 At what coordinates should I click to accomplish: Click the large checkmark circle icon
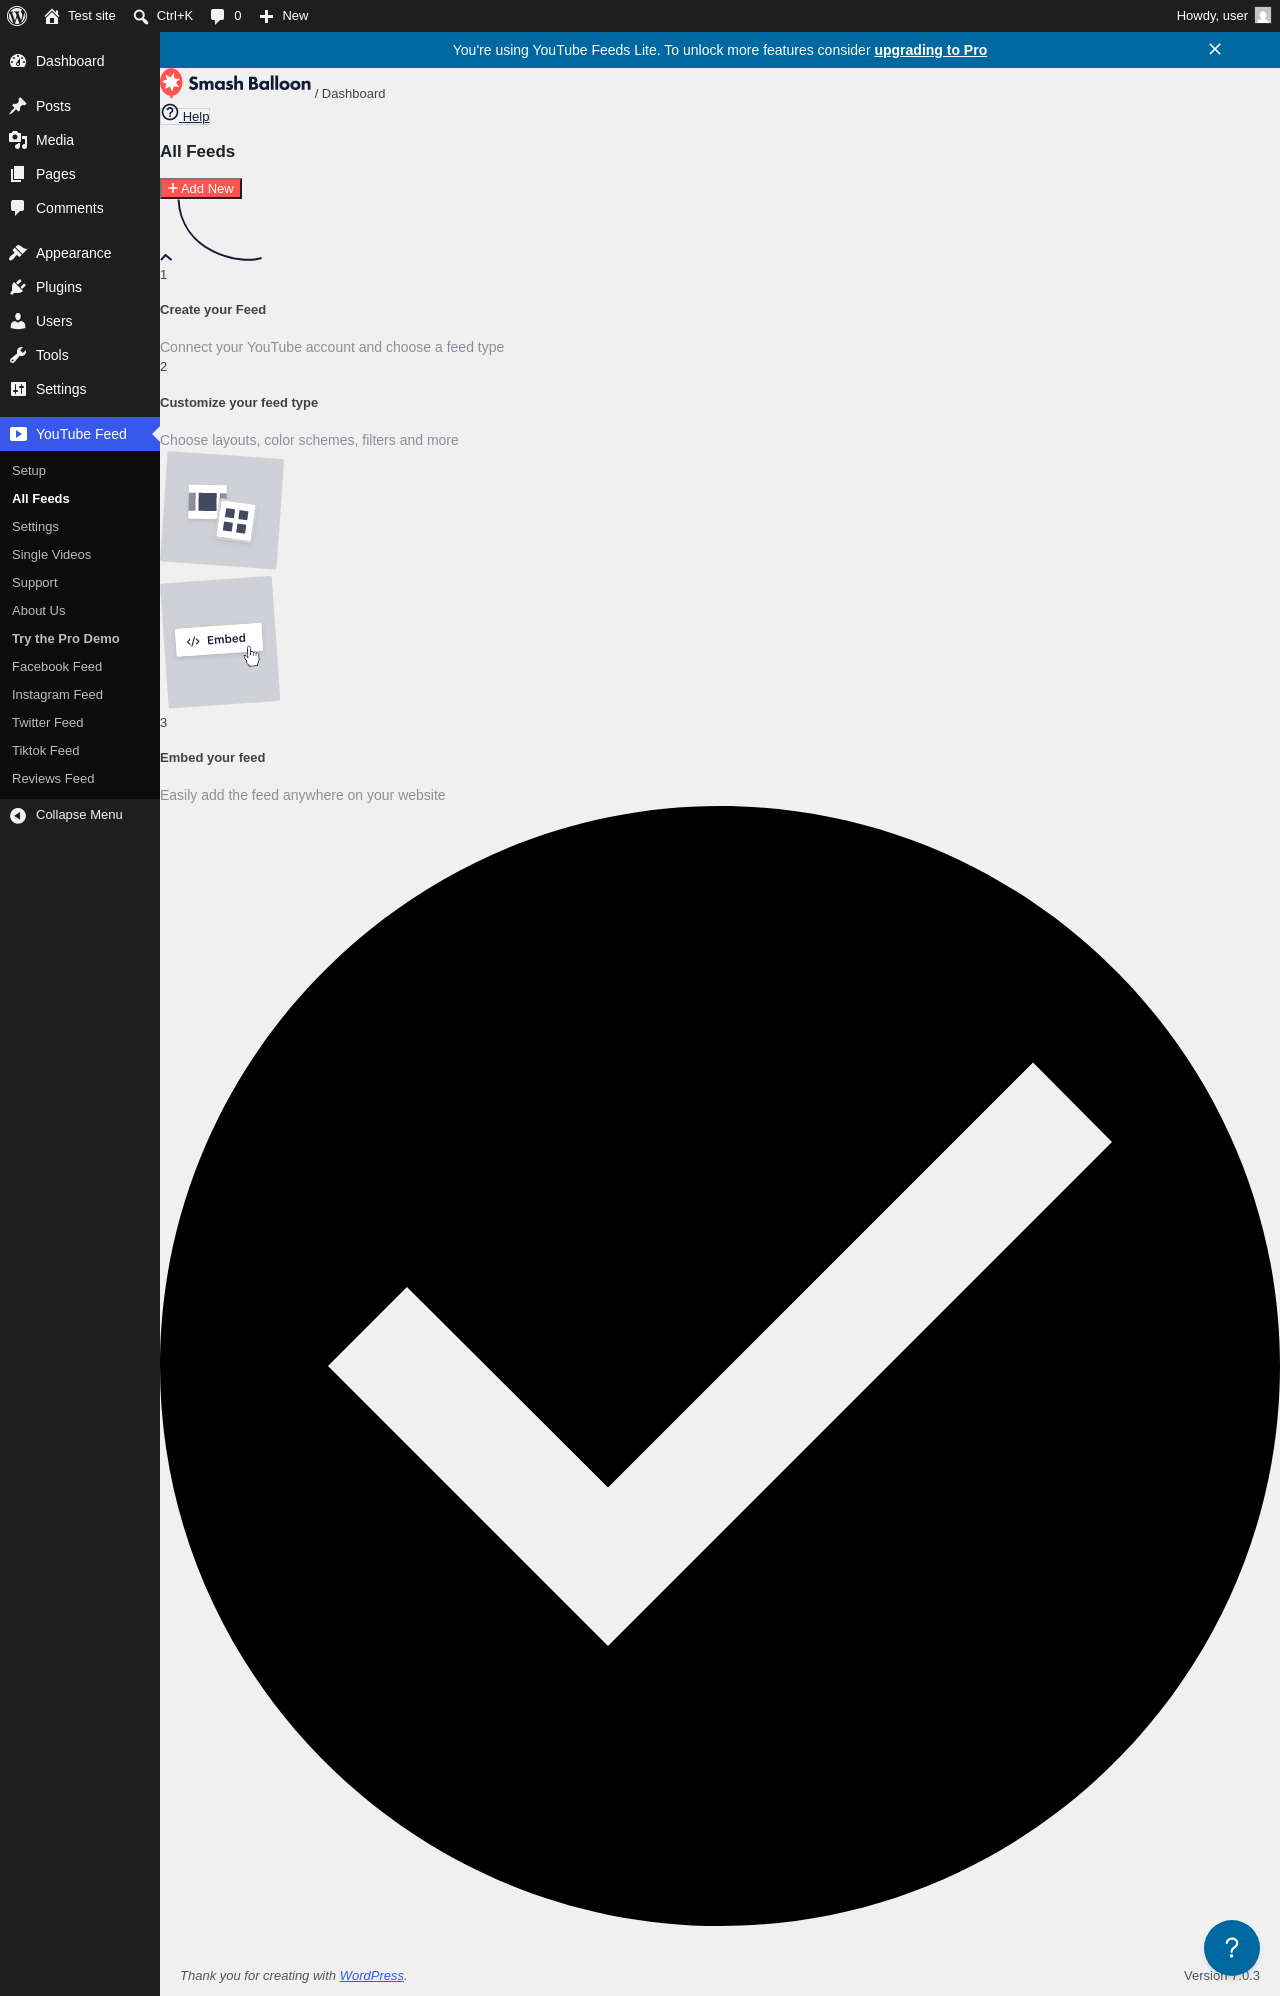(720, 1366)
